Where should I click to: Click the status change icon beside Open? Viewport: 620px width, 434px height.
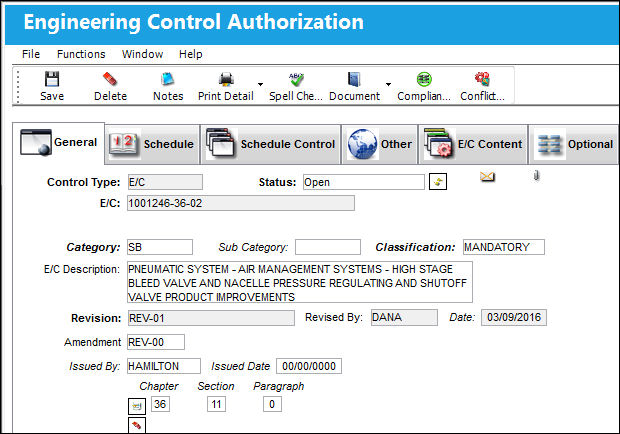pos(438,182)
